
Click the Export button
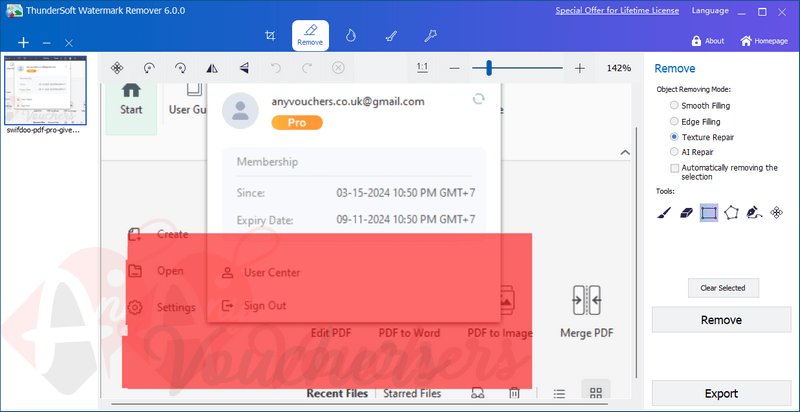tap(721, 394)
